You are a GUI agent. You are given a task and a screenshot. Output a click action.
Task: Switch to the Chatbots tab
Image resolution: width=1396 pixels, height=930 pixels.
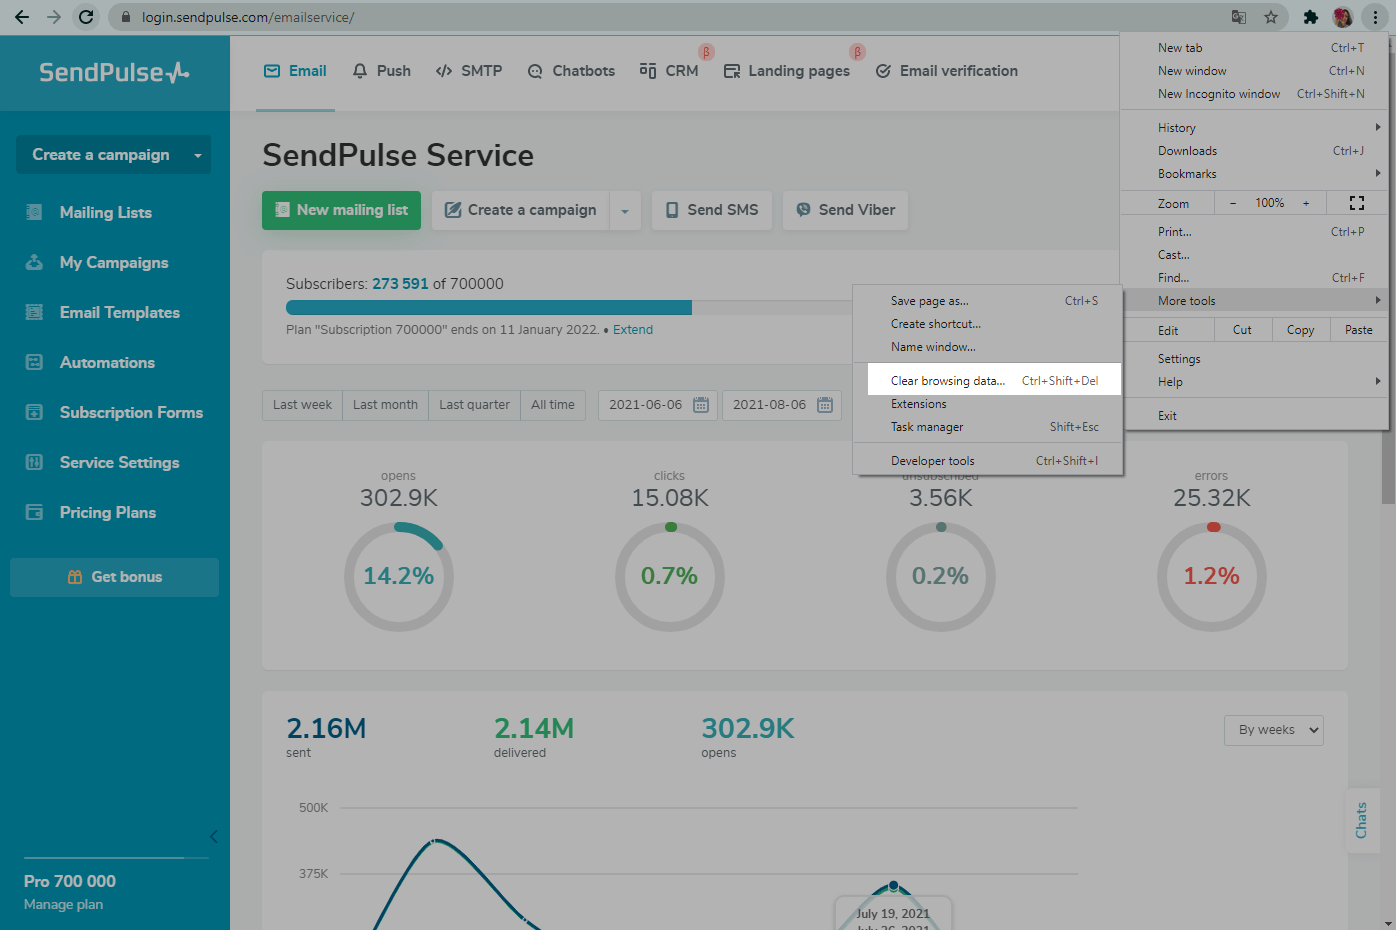[571, 71]
